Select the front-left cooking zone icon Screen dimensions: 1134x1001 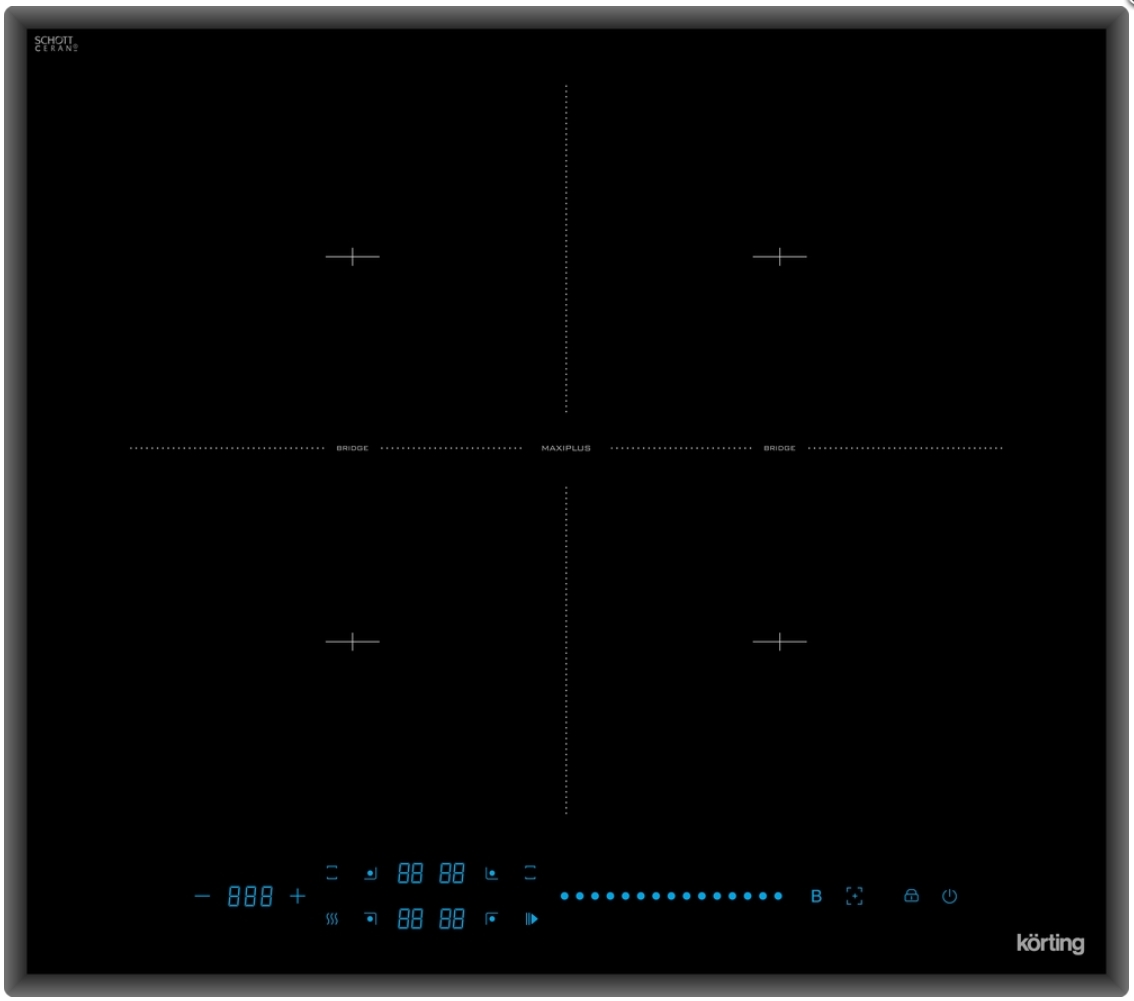point(370,919)
